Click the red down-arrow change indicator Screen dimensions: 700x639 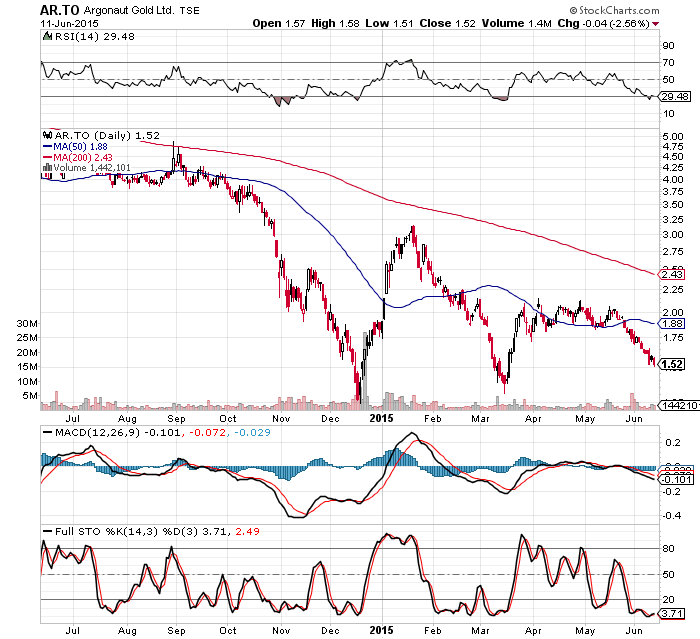click(655, 24)
